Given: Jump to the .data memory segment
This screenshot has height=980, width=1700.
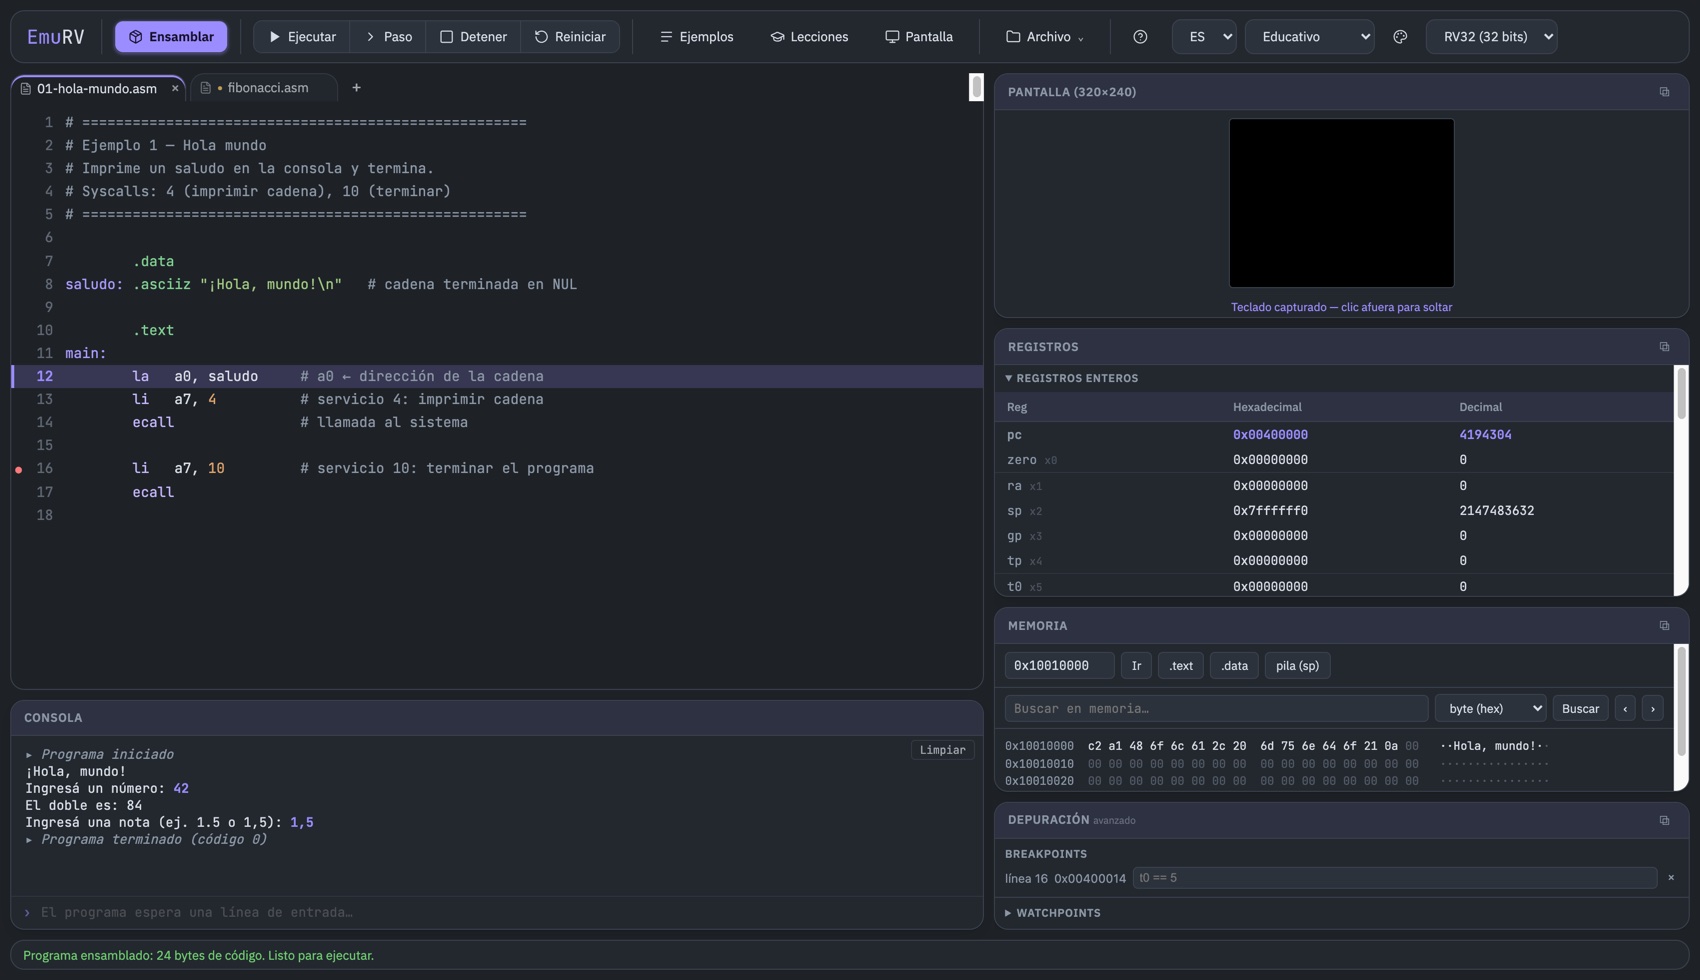Looking at the screenshot, I should click(1234, 666).
